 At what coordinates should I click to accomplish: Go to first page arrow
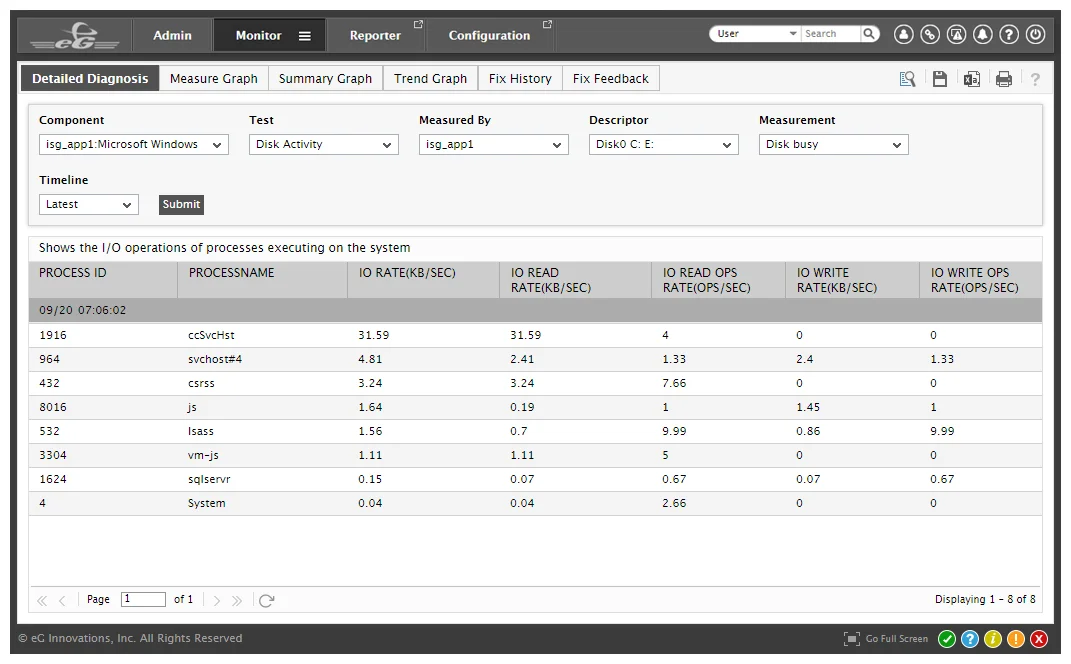point(42,600)
